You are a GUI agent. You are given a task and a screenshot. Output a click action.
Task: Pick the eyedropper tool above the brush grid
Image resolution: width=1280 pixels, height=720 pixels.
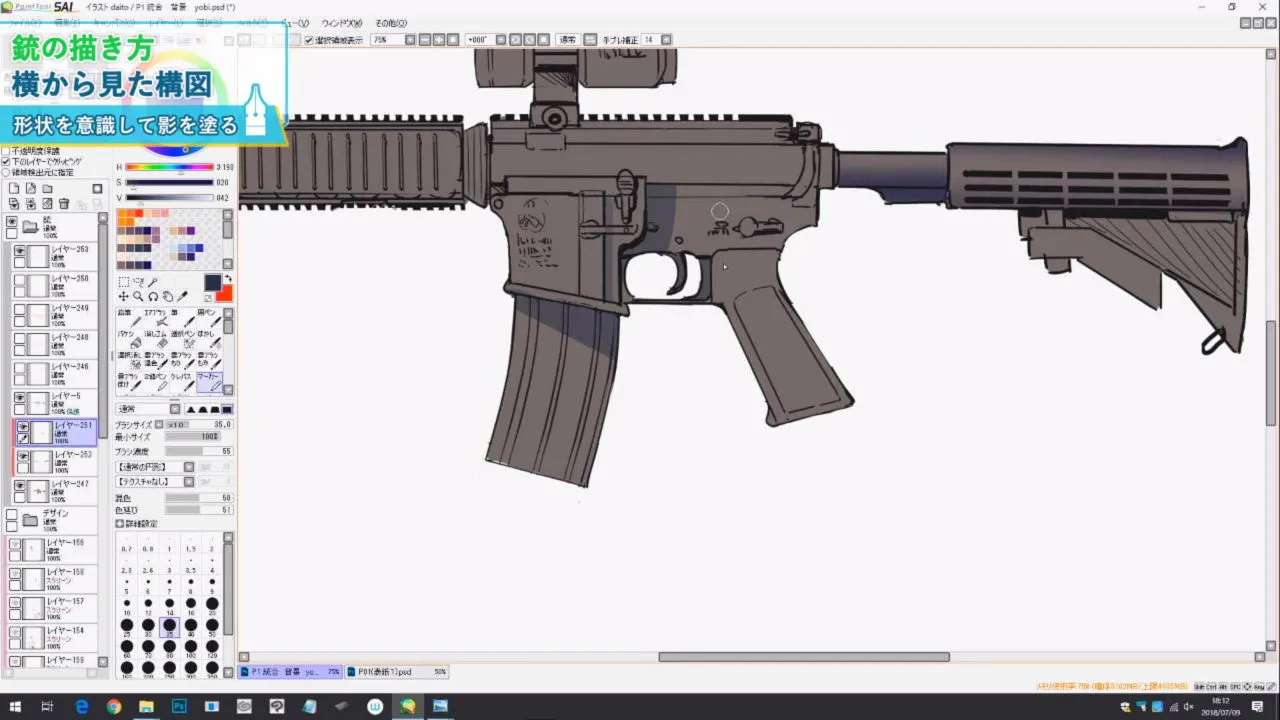182,296
